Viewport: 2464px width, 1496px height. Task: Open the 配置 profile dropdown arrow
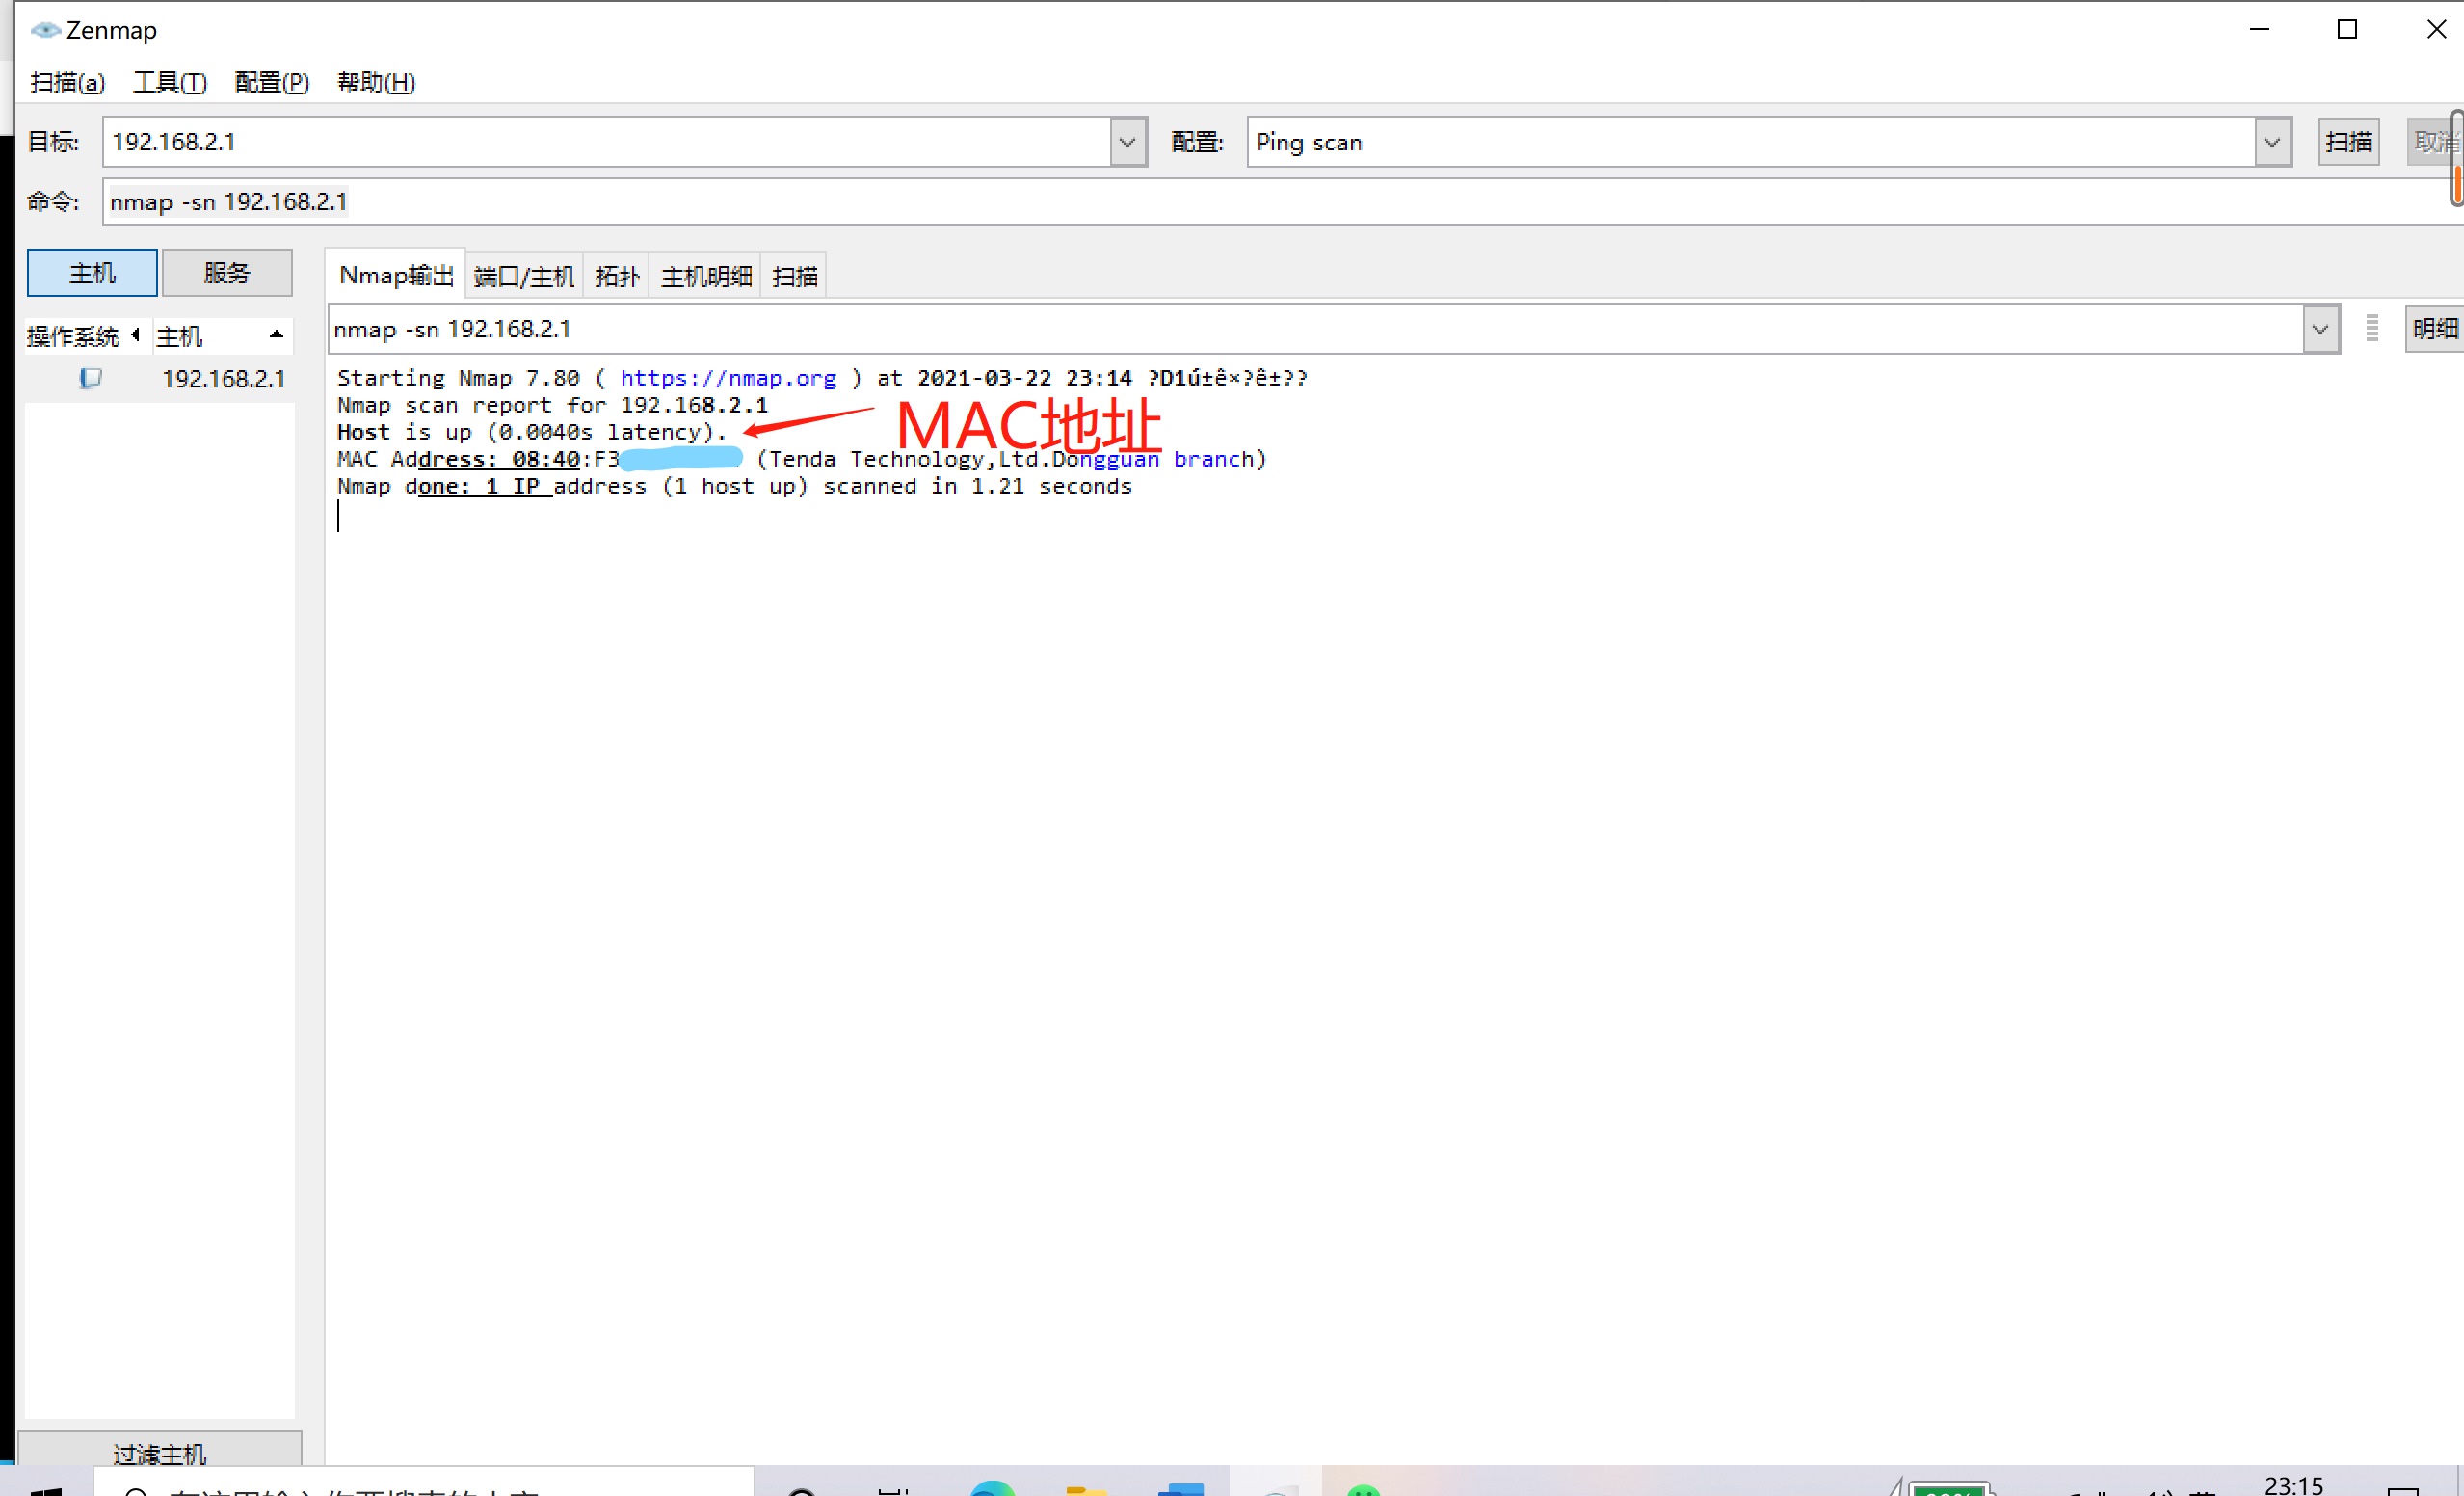pyautogui.click(x=2272, y=142)
